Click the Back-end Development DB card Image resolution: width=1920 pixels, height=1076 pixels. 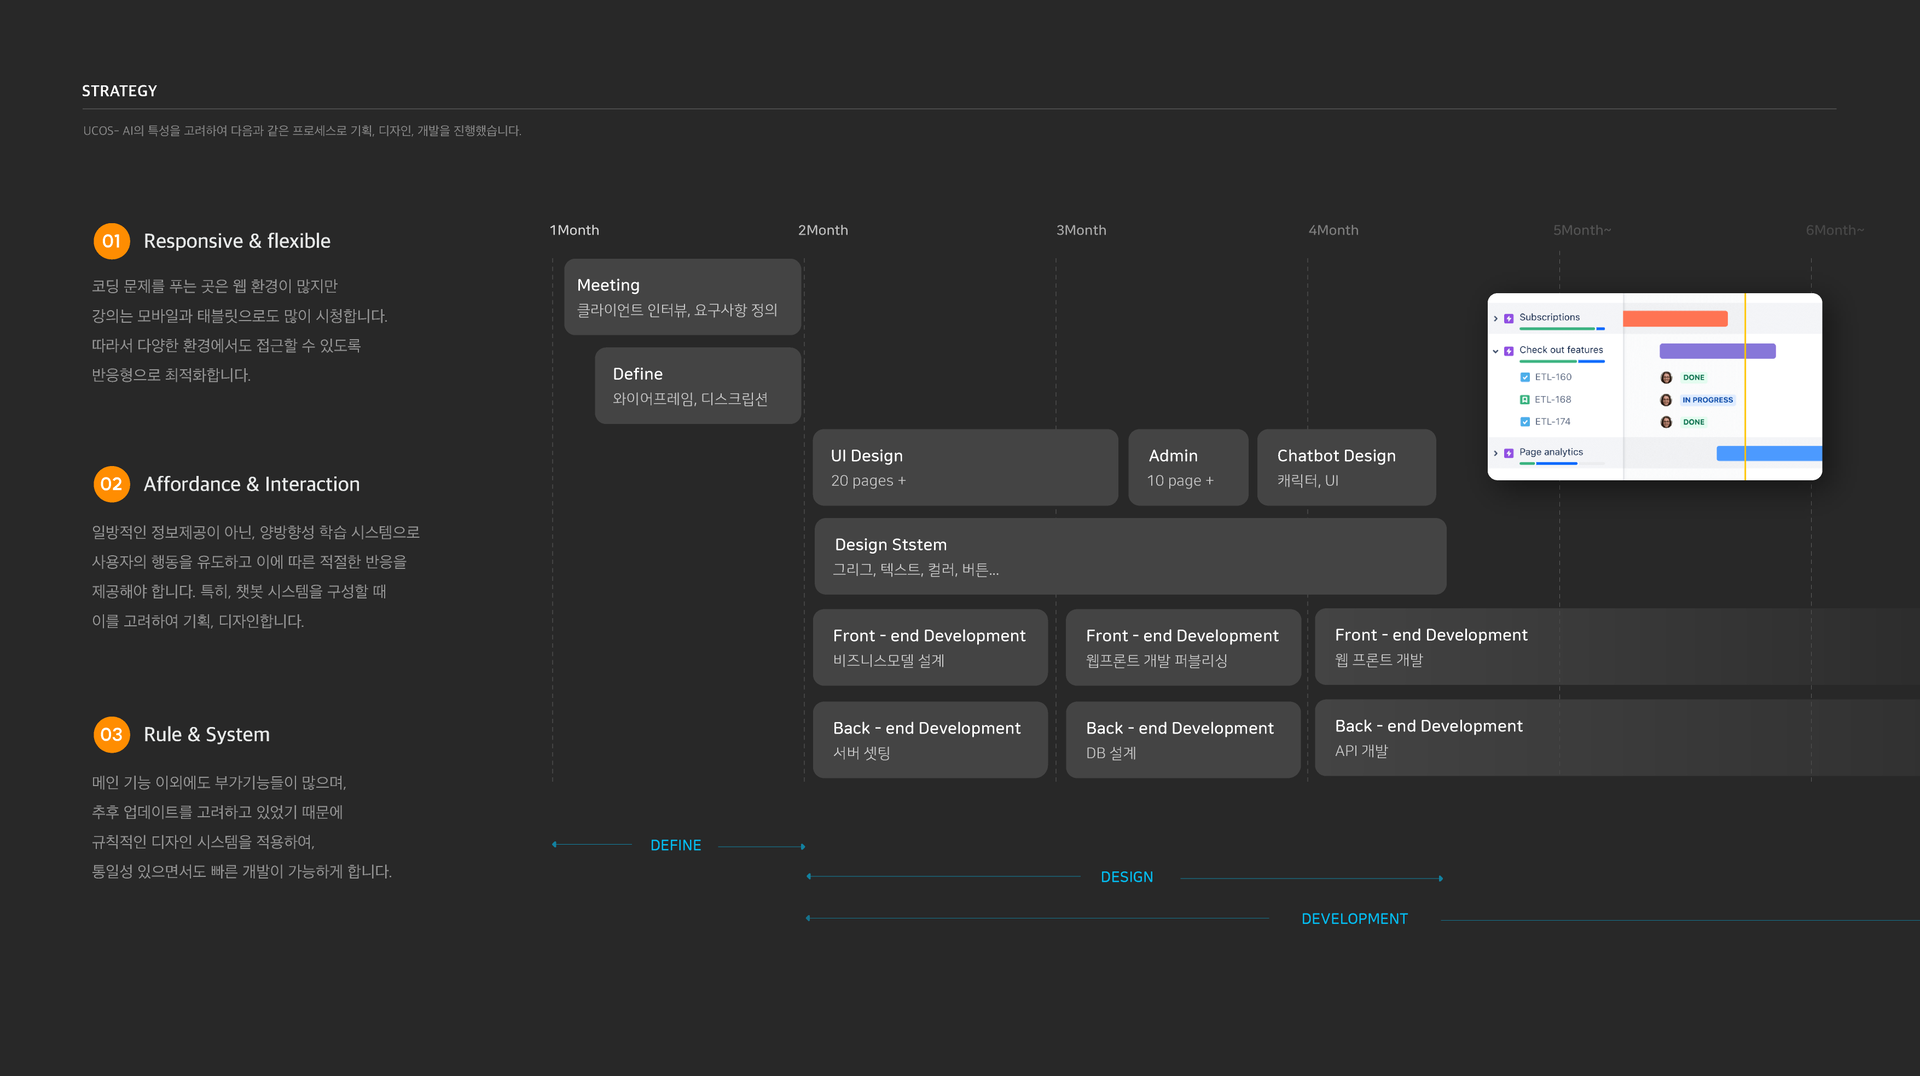[1183, 740]
